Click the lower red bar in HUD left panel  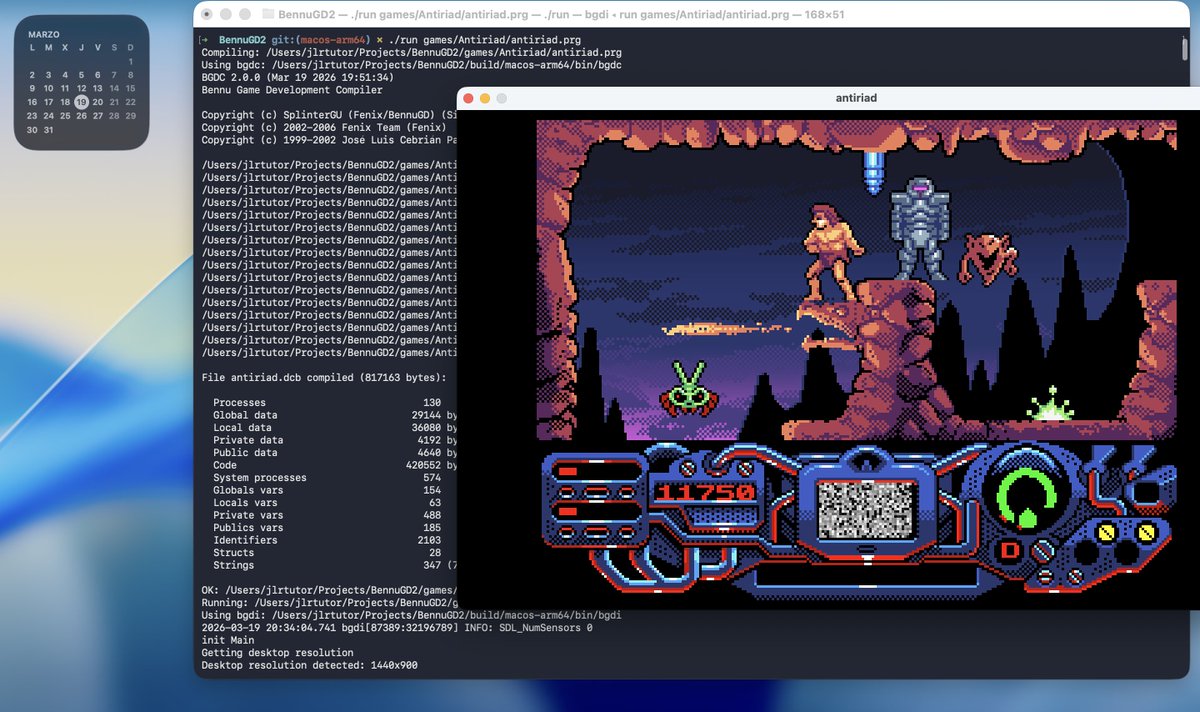pyautogui.click(x=568, y=512)
